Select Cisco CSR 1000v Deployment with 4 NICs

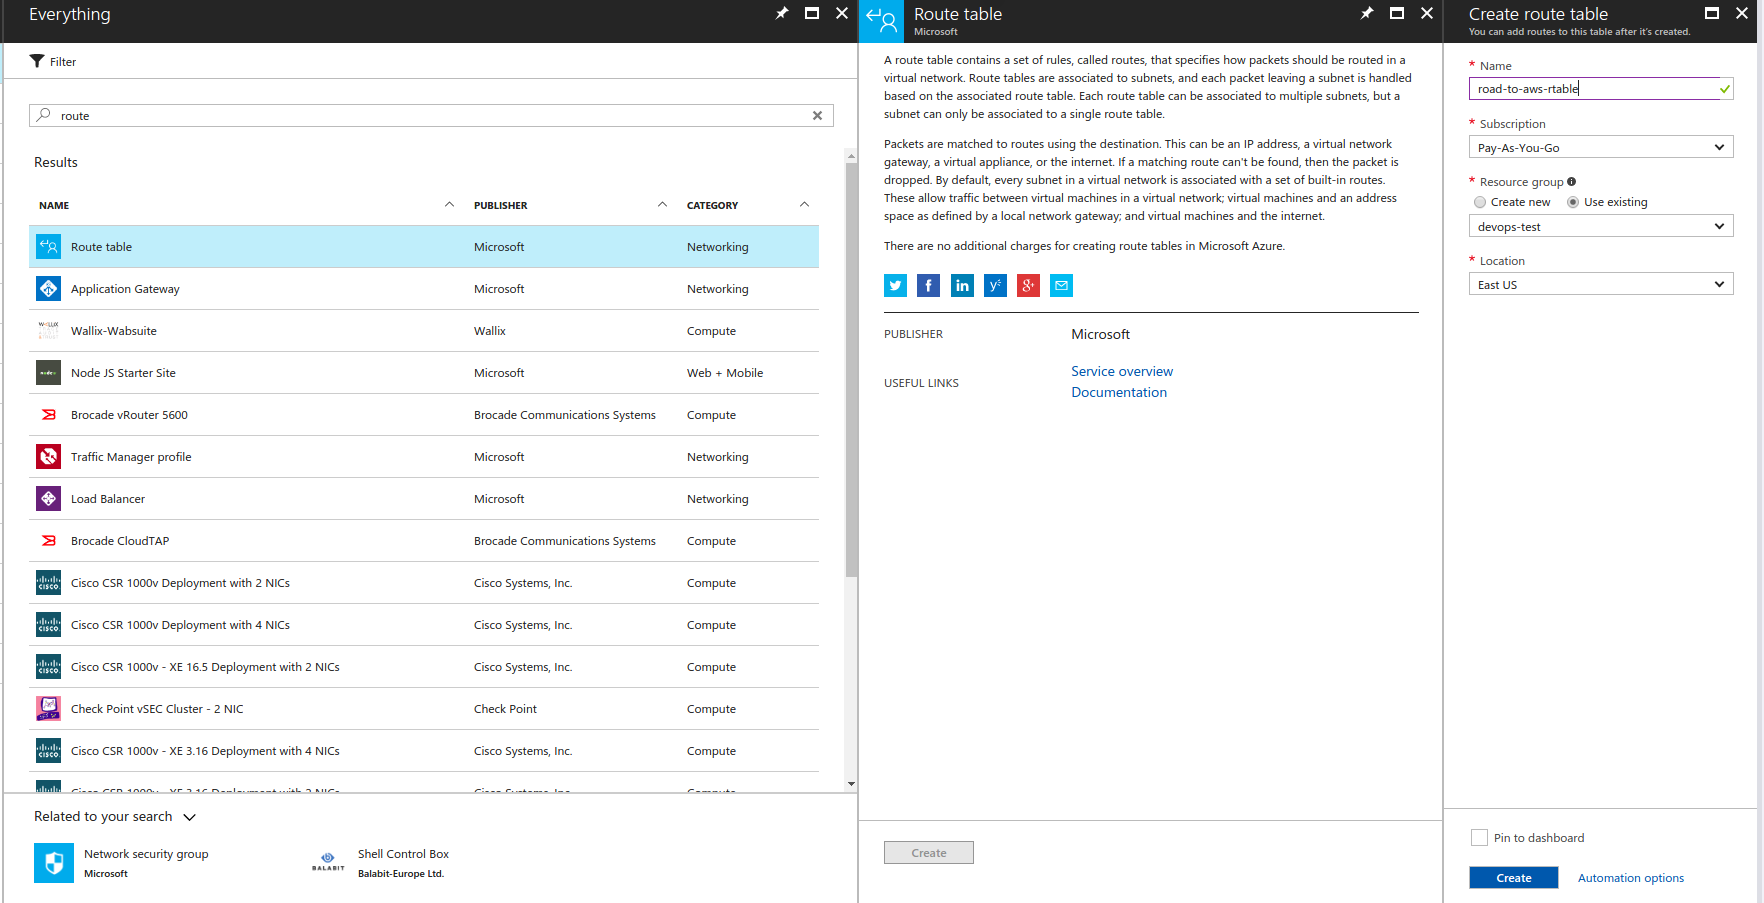424,625
